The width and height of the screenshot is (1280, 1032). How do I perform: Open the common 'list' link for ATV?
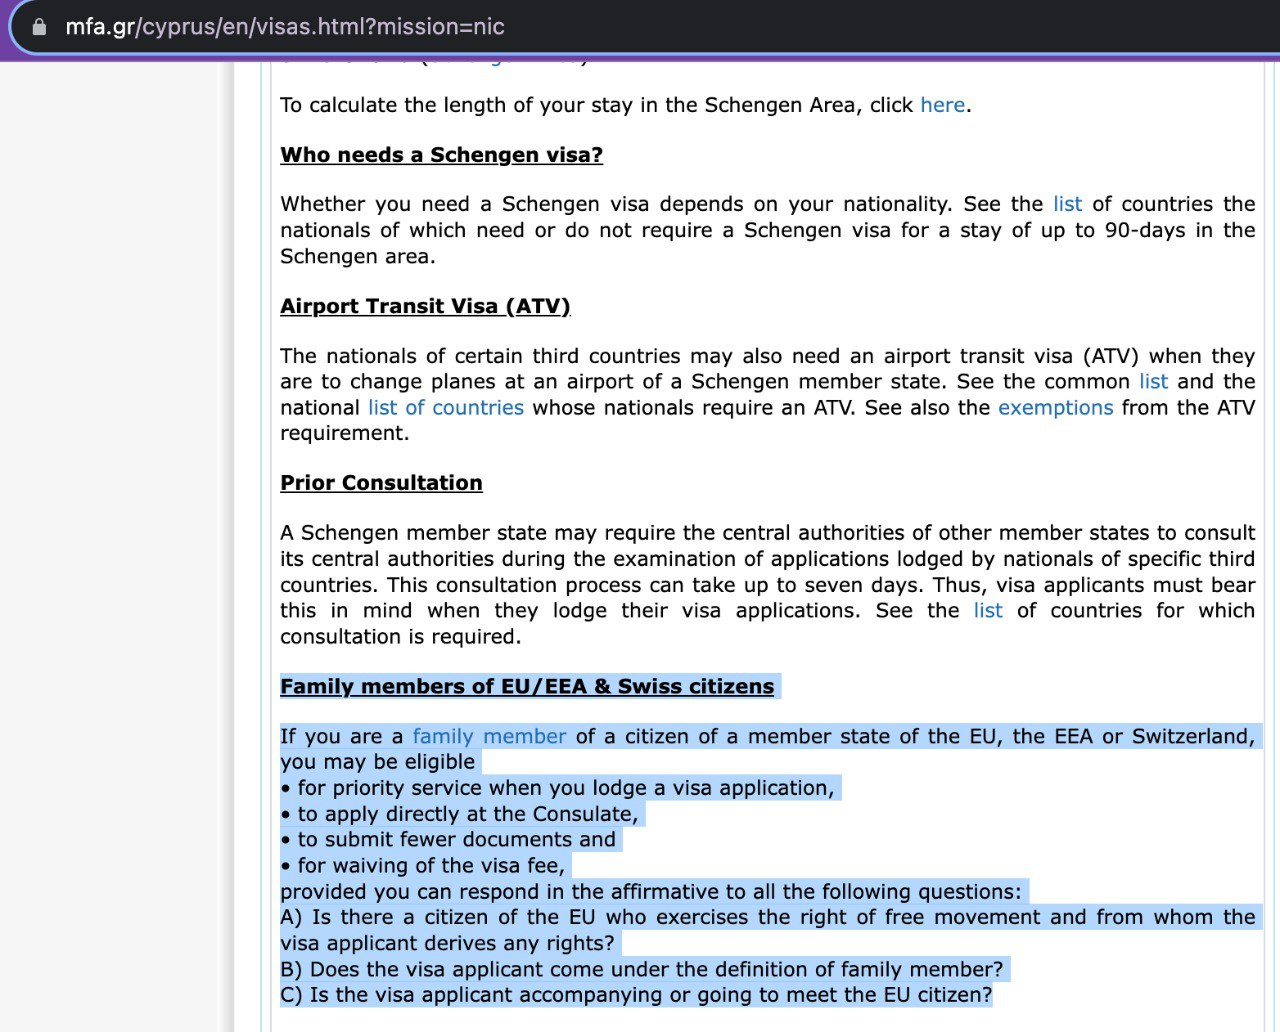click(x=1153, y=382)
